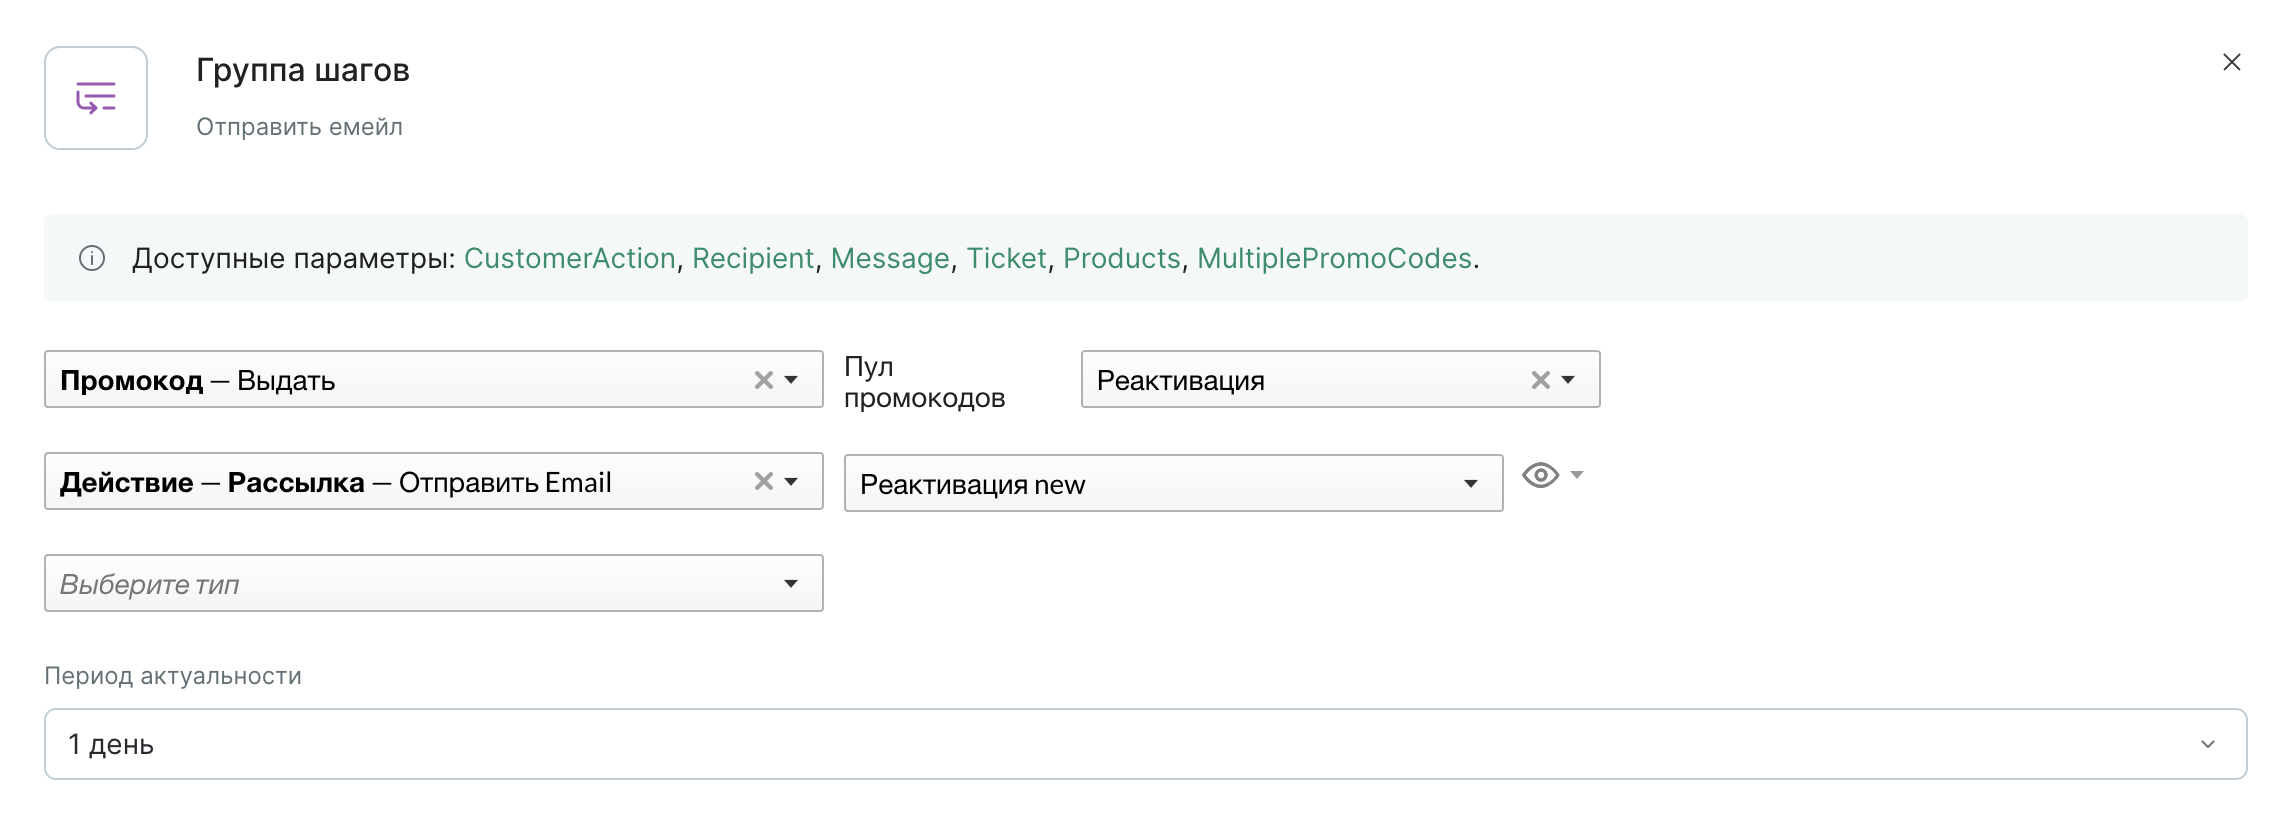This screenshot has width=2294, height=830.
Task: Clear the Реактивация promo pool selection
Action: (1541, 380)
